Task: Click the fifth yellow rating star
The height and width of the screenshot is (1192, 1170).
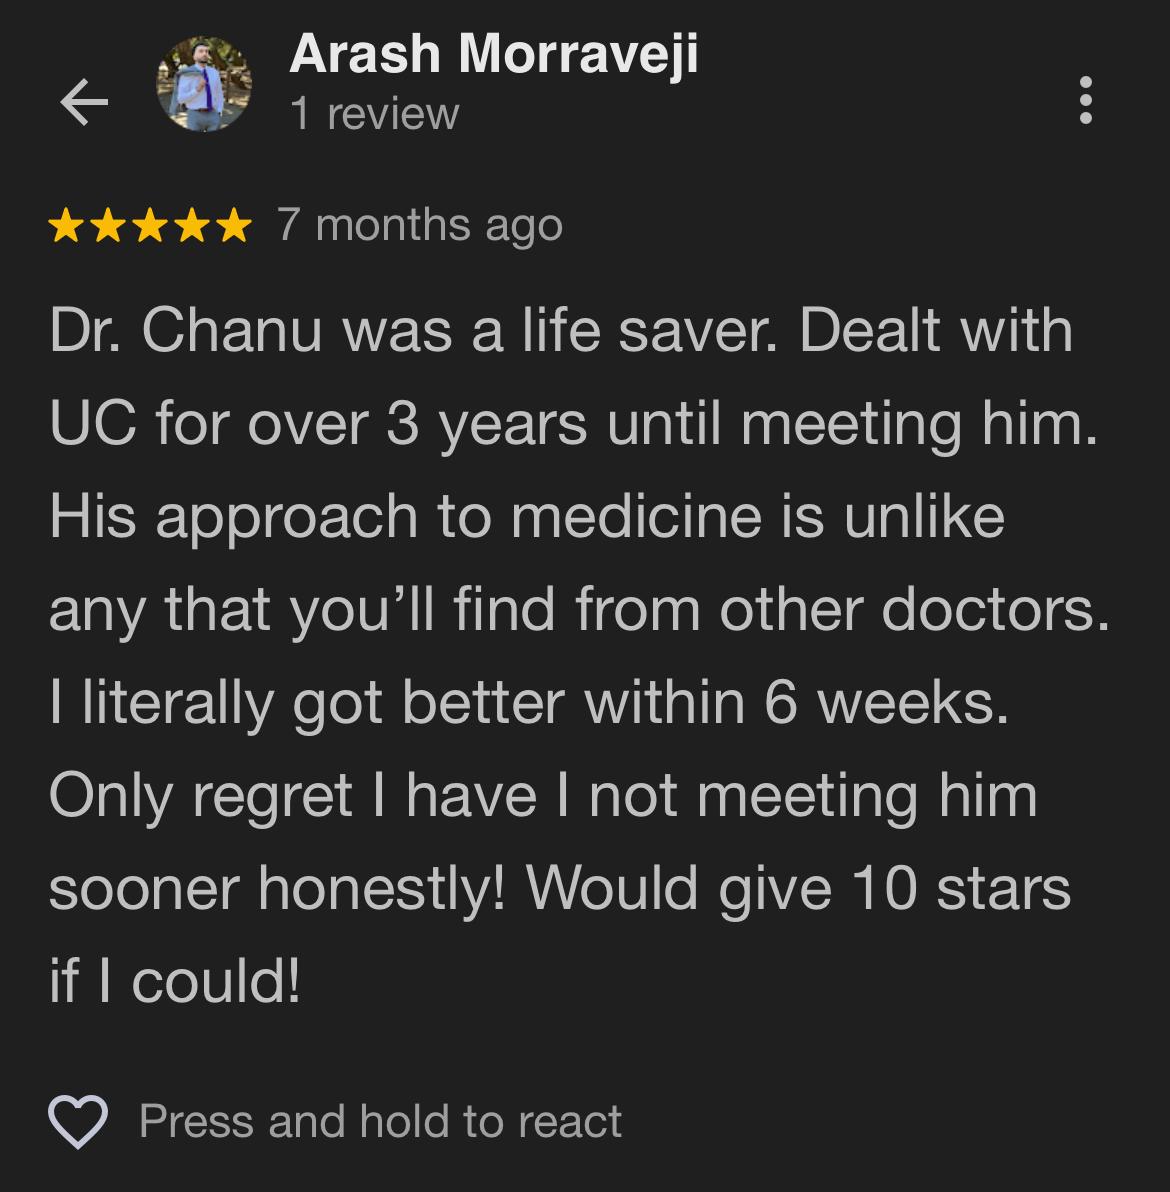Action: tap(233, 226)
